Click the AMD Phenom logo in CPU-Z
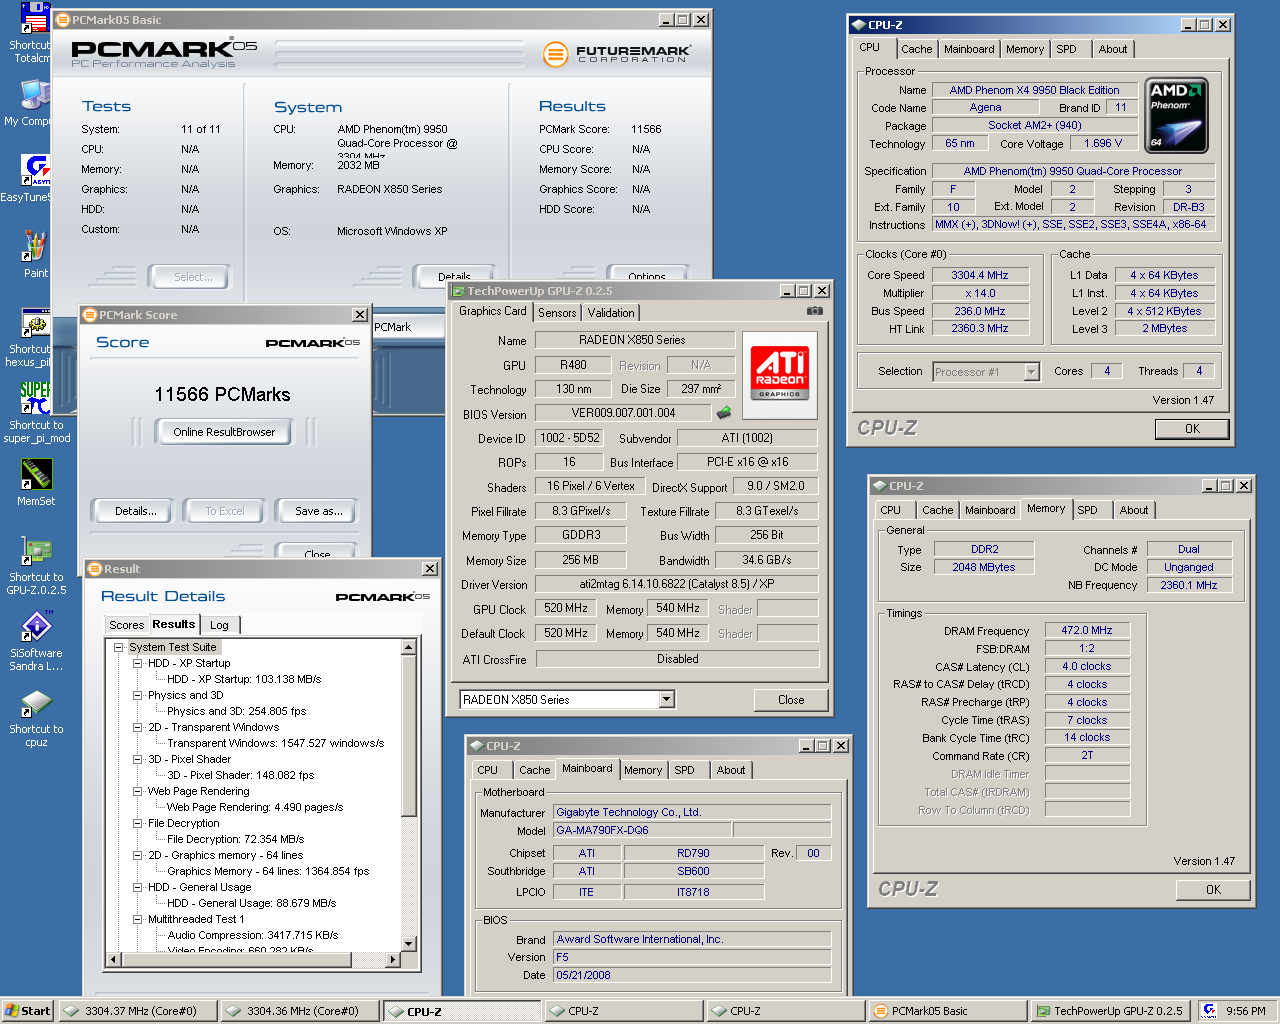 pos(1177,115)
